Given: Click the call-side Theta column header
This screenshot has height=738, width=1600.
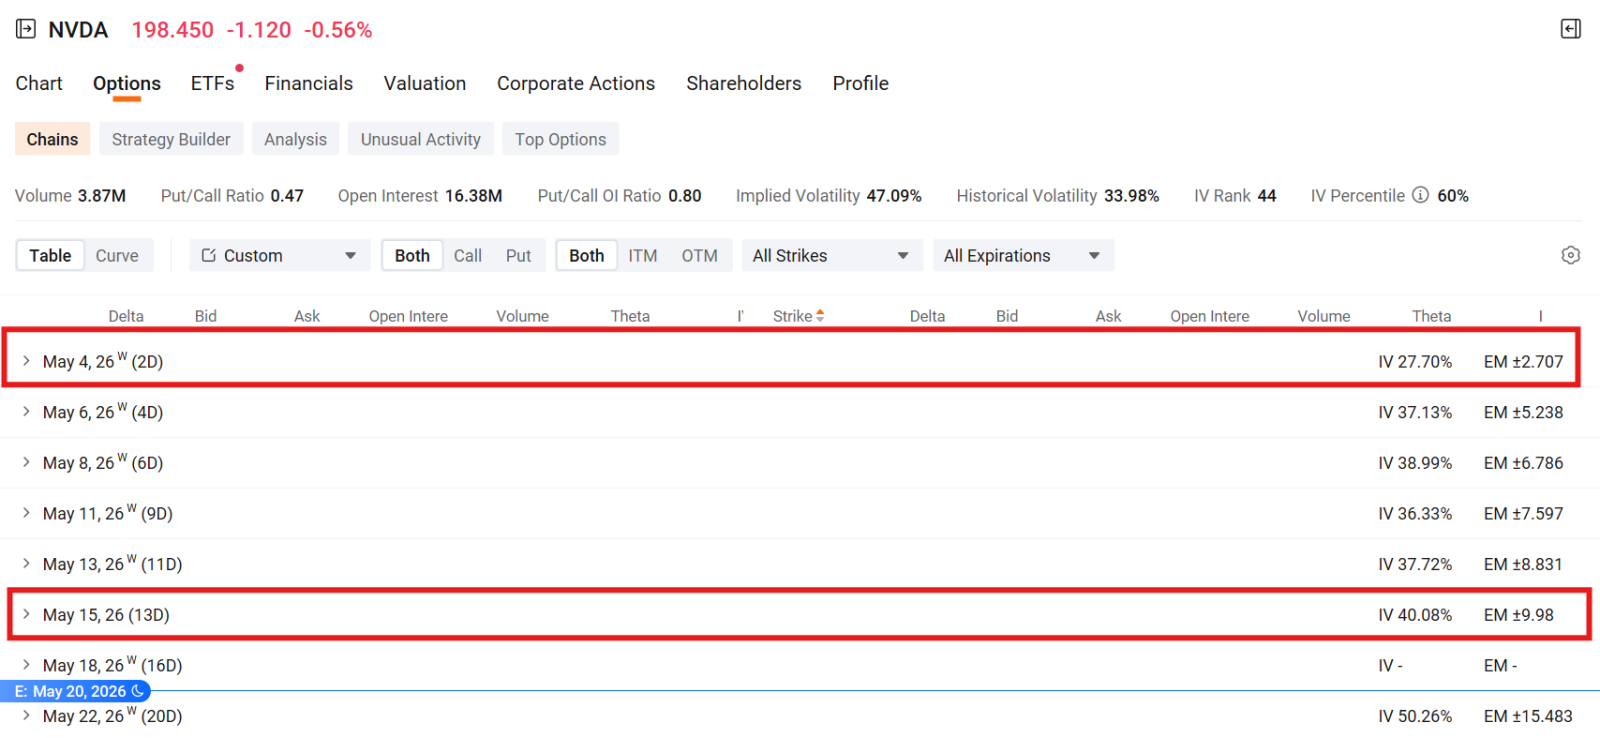Looking at the screenshot, I should click(x=630, y=316).
